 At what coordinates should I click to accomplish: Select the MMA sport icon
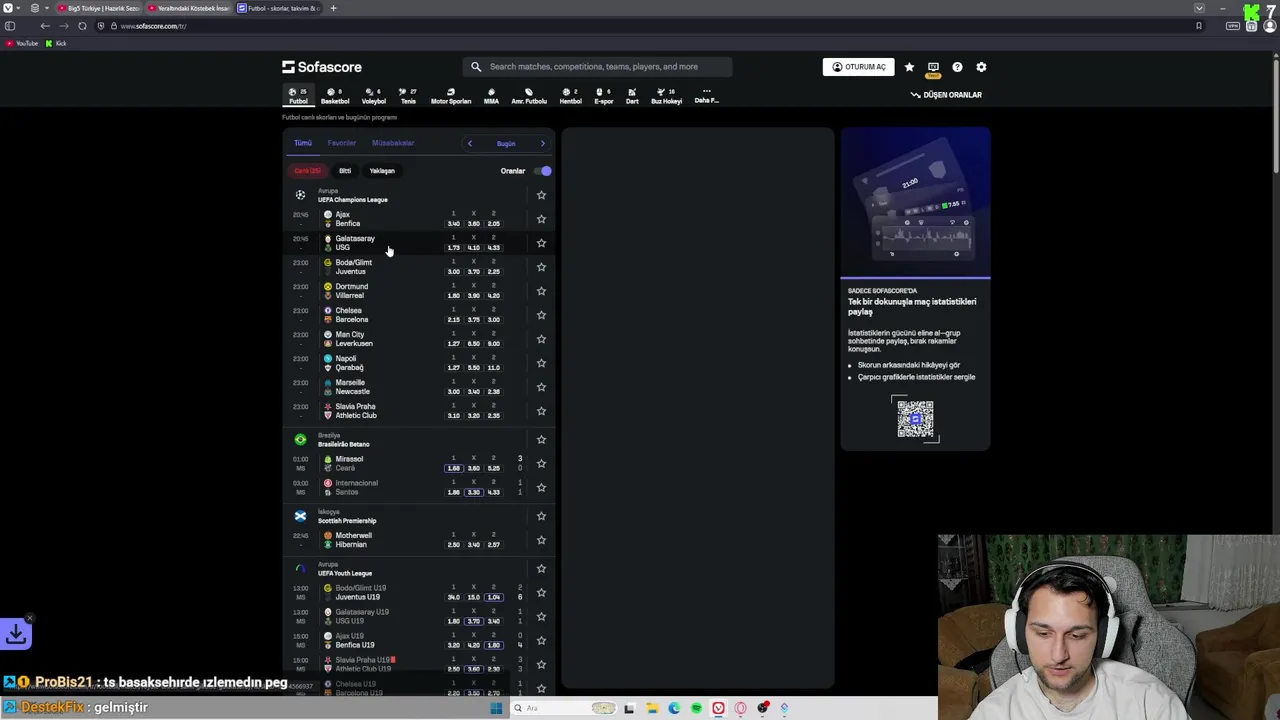[491, 96]
